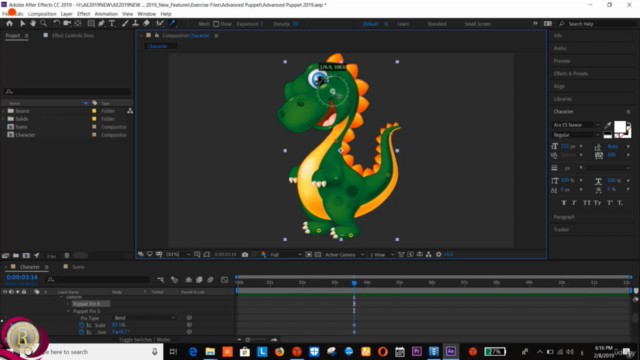This screenshot has height=360, width=640.
Task: Click the timeline zoom slider
Action: [248, 340]
